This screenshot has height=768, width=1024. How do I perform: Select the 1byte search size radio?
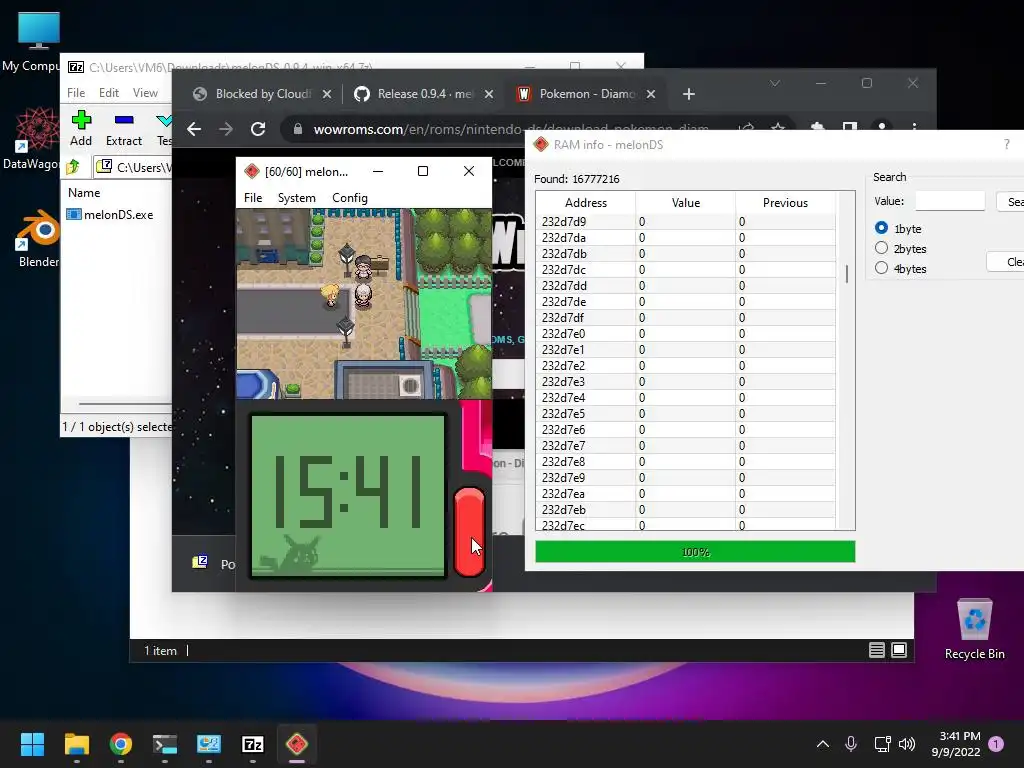point(881,228)
